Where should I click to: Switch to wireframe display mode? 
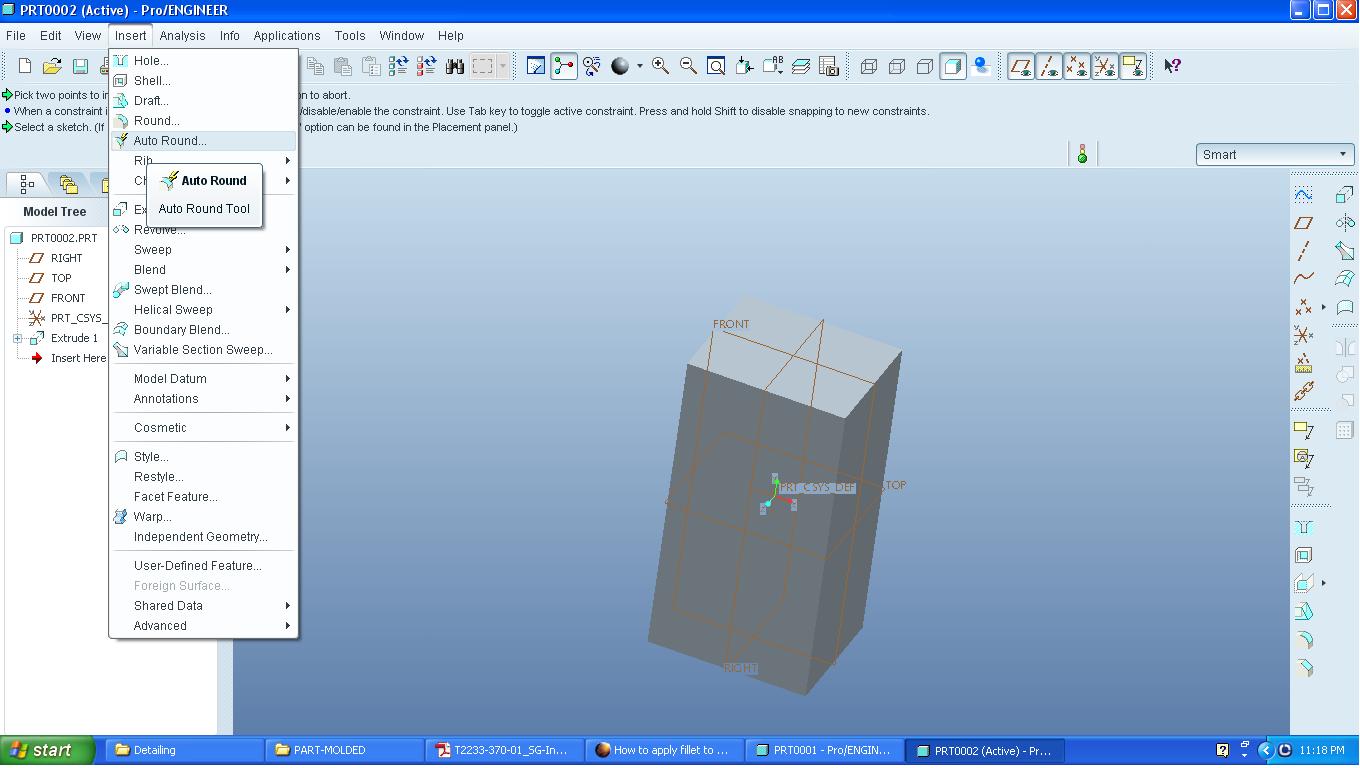(x=869, y=66)
